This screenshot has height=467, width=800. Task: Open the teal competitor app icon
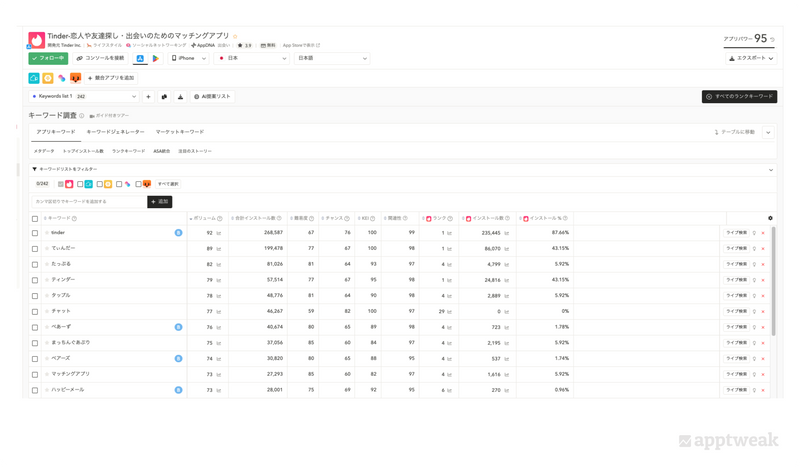34,78
